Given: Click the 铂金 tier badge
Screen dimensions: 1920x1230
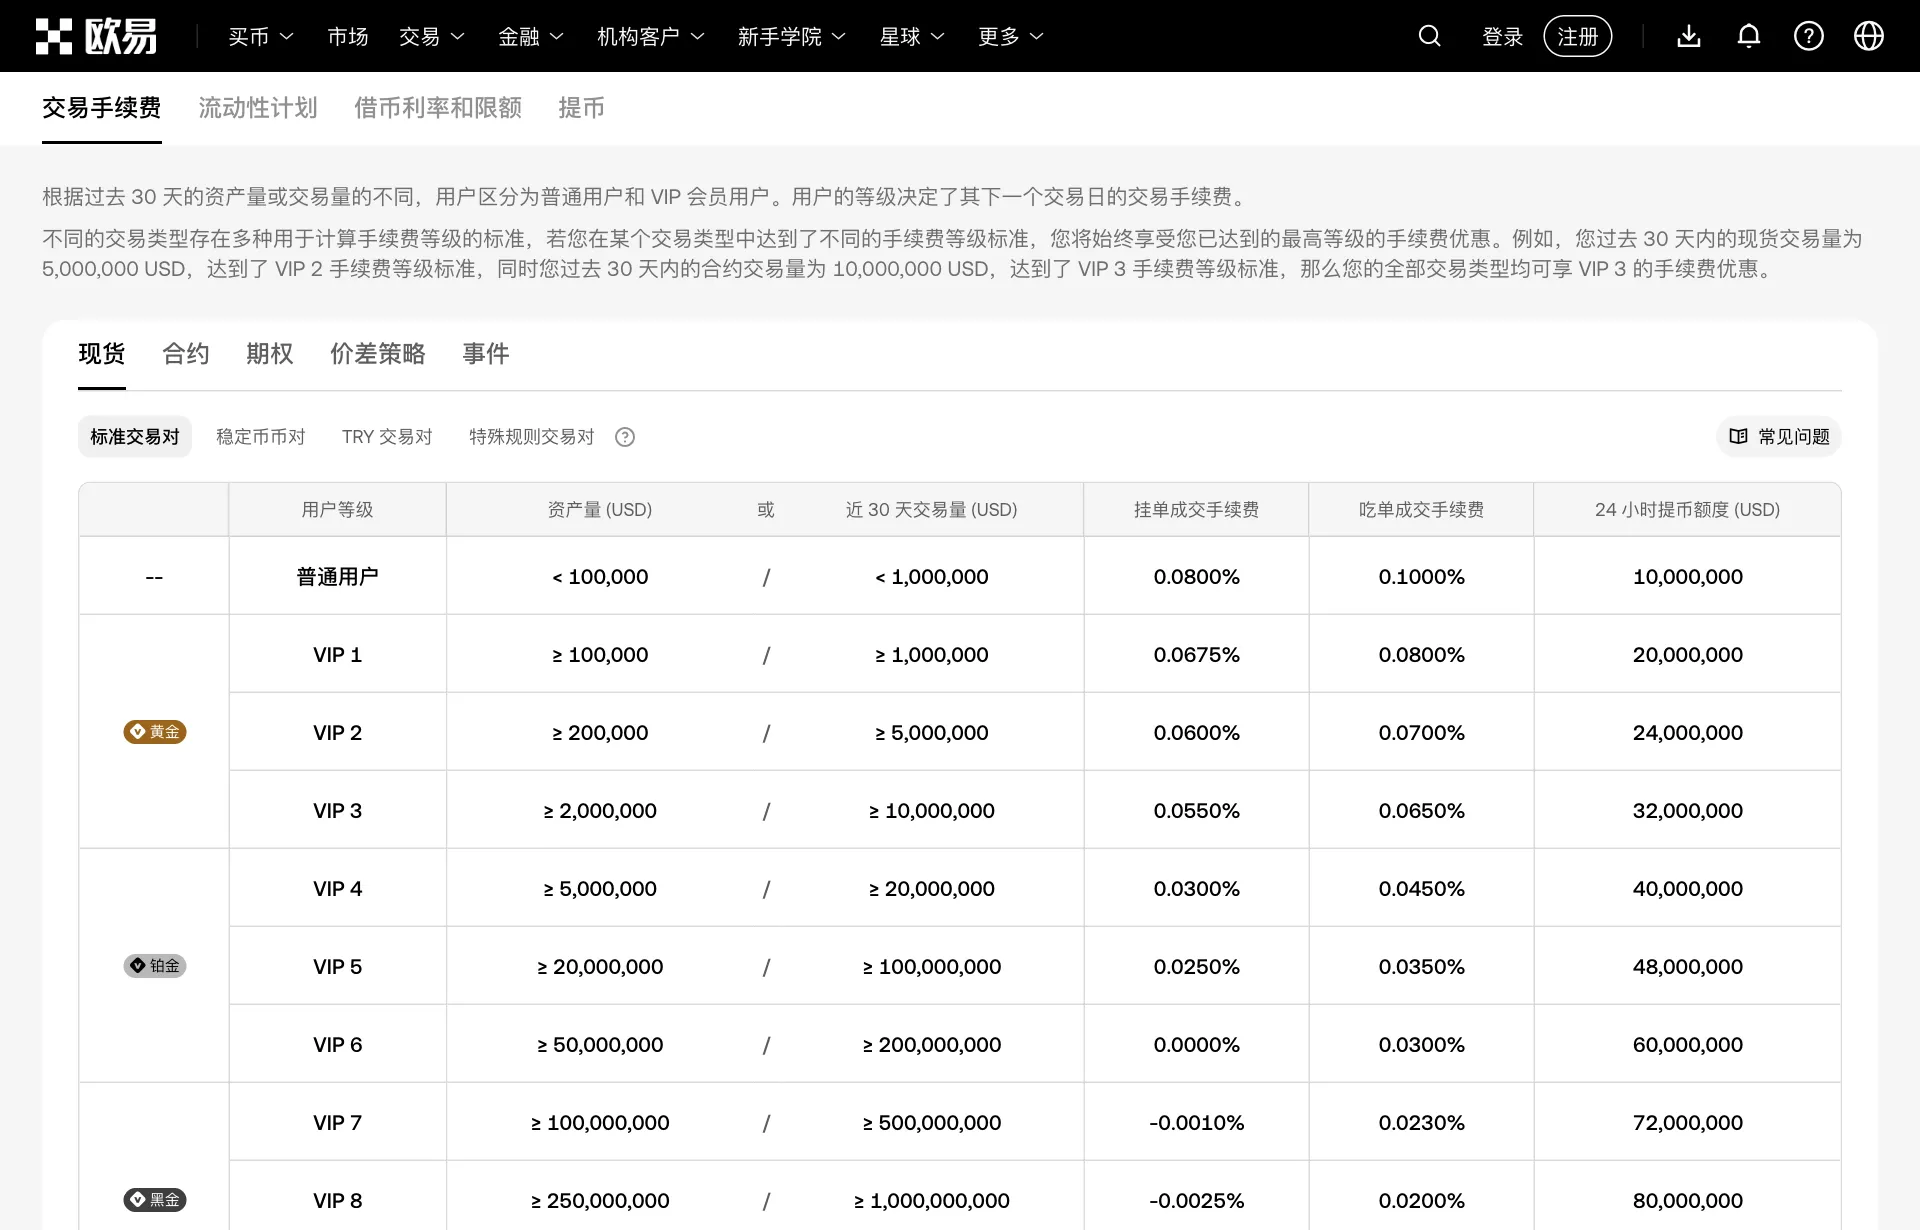Looking at the screenshot, I should (x=155, y=966).
